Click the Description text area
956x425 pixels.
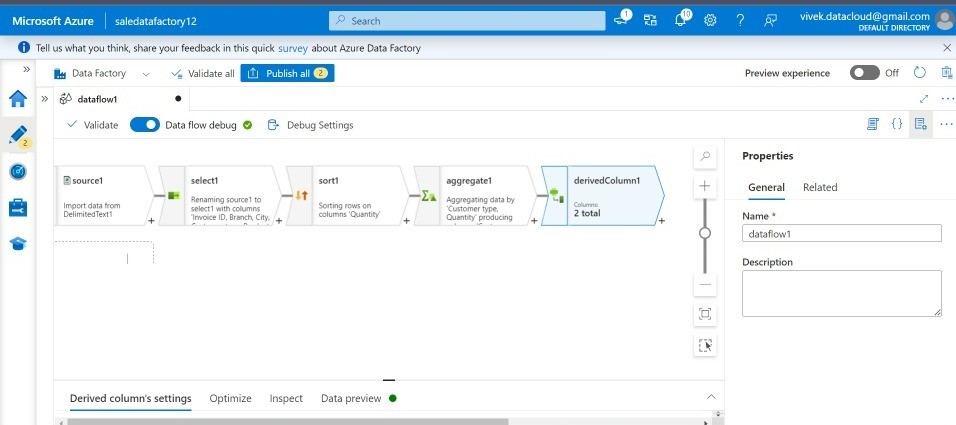pos(841,293)
